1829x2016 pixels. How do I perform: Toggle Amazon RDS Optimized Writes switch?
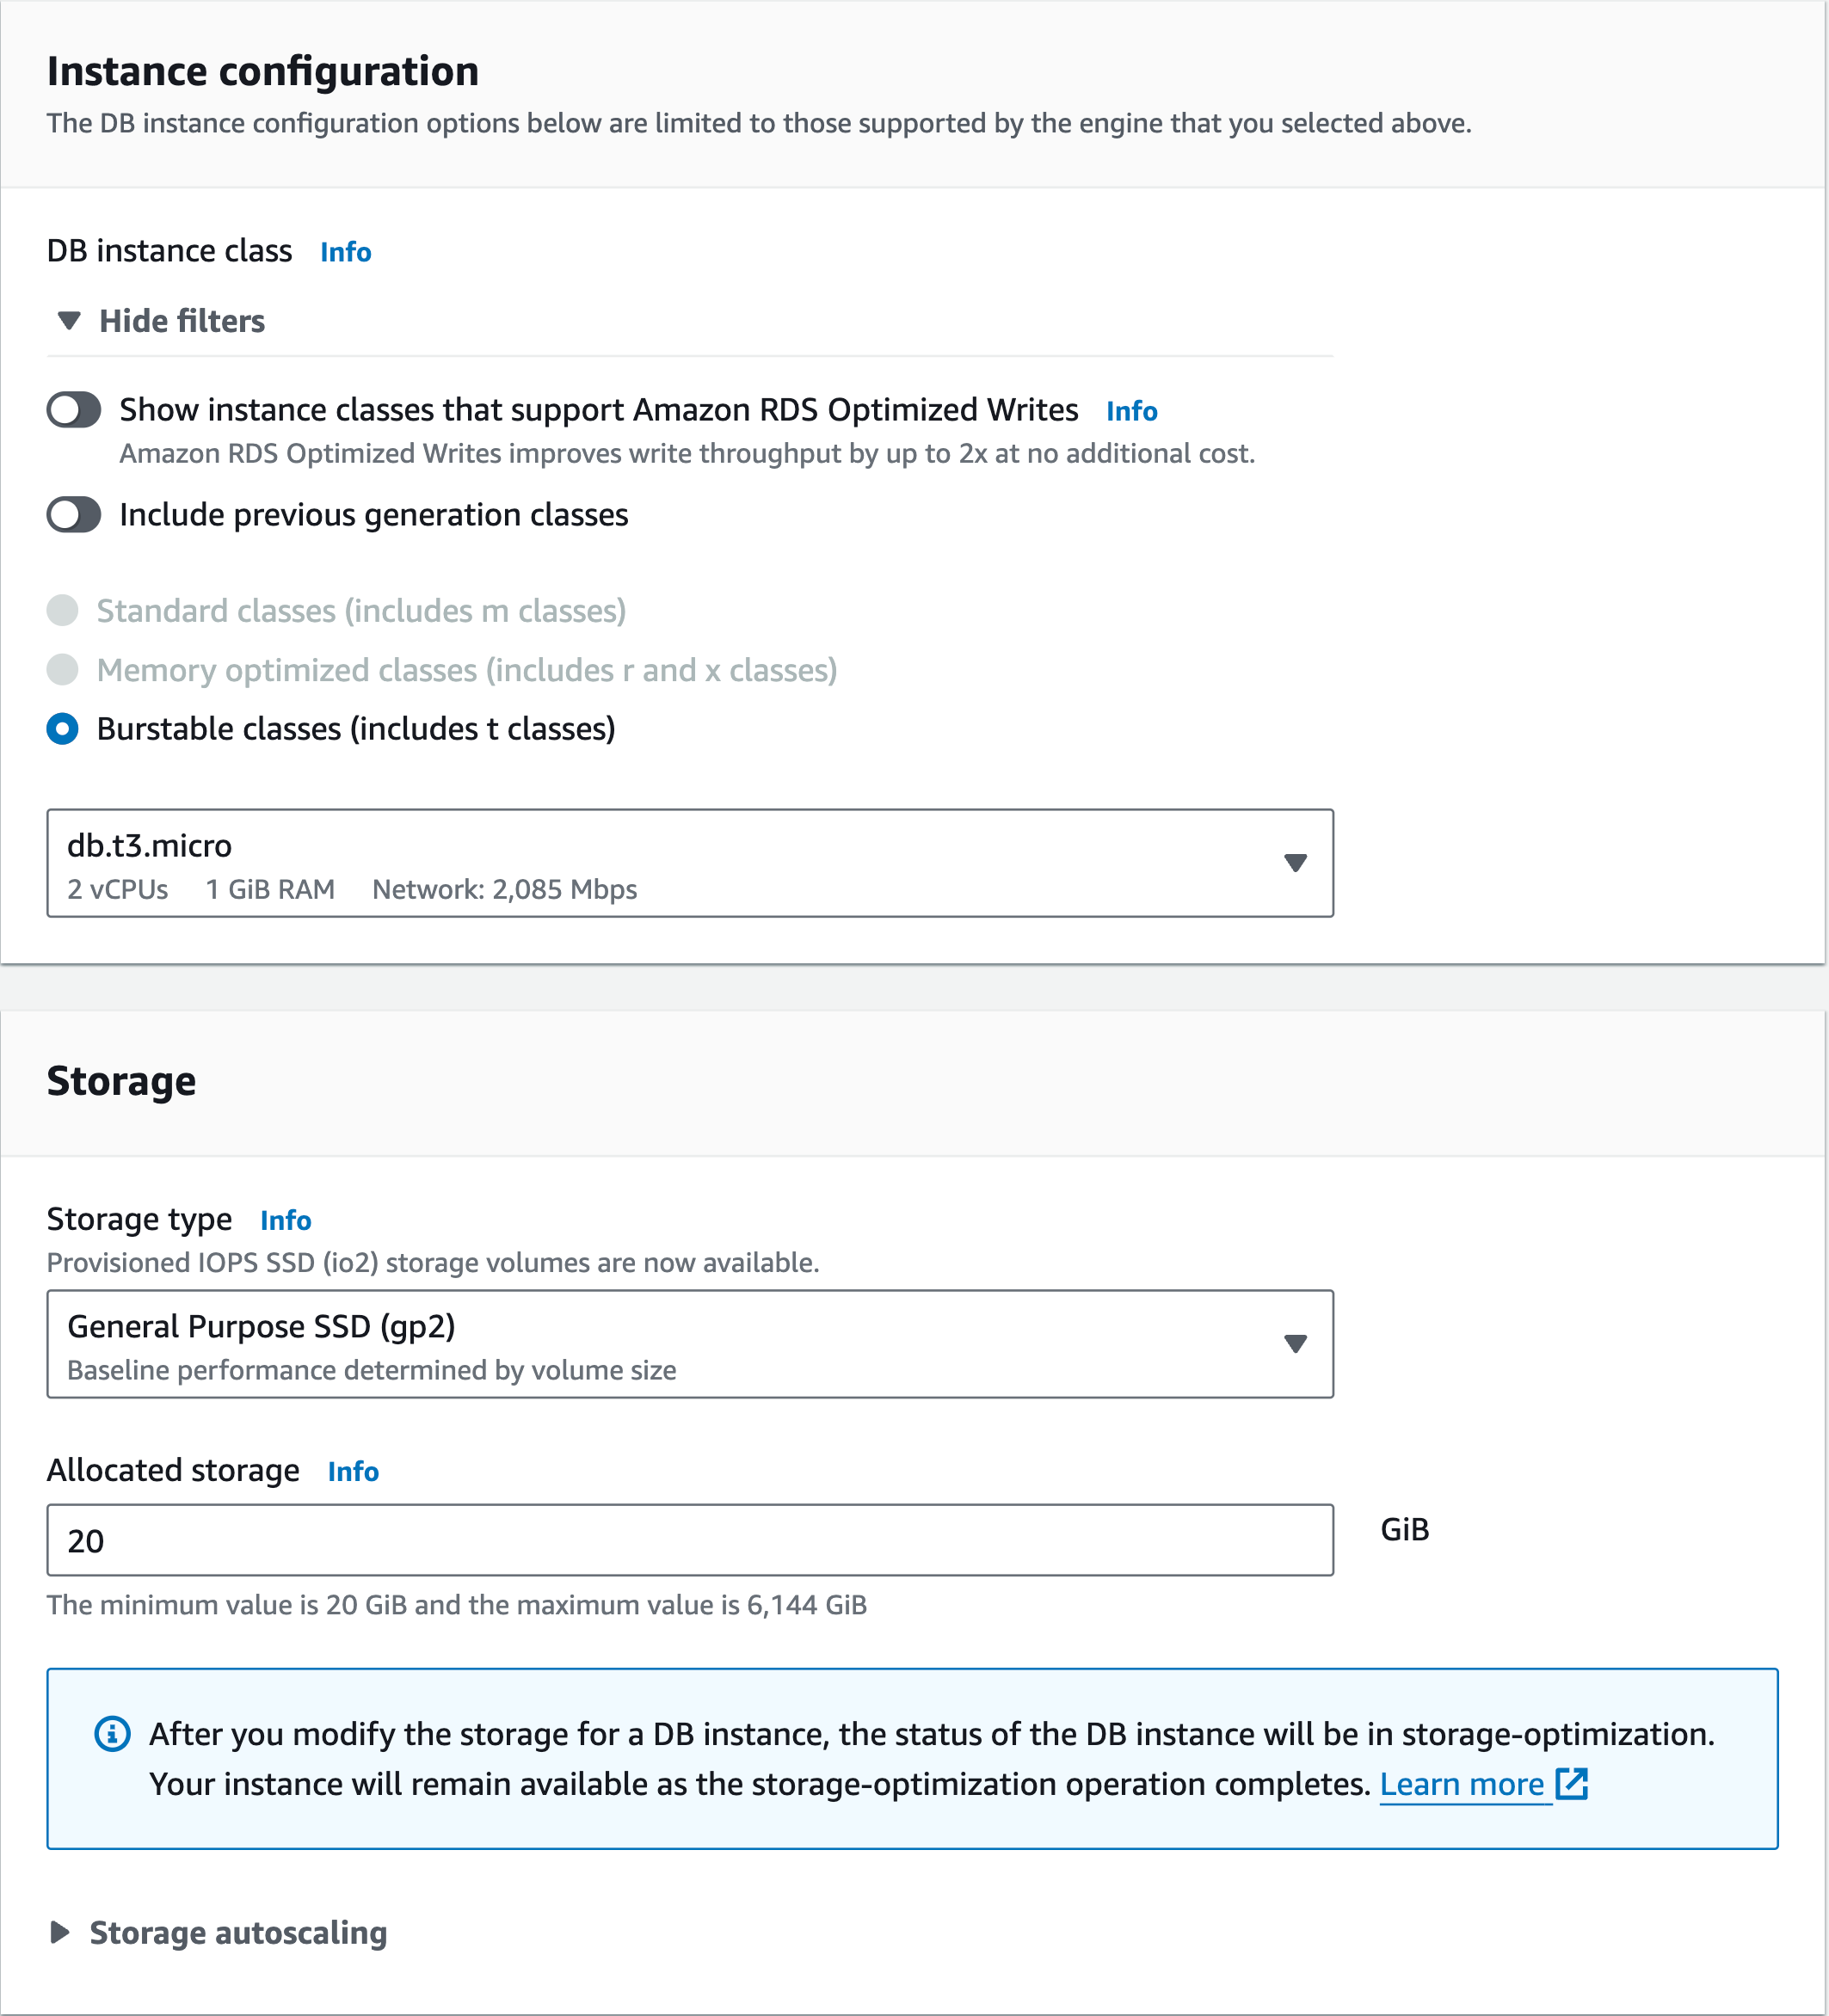coord(74,410)
